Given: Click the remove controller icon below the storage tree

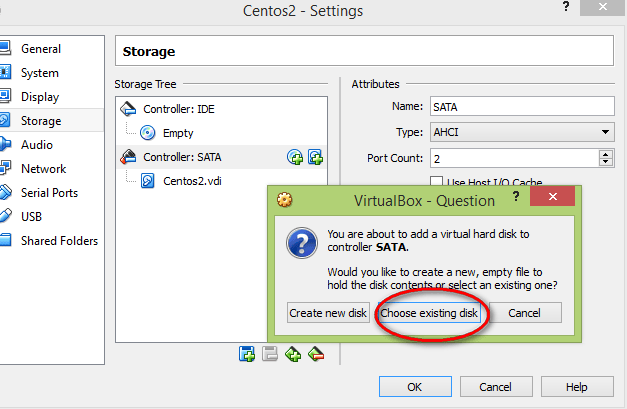Looking at the screenshot, I should [x=316, y=353].
